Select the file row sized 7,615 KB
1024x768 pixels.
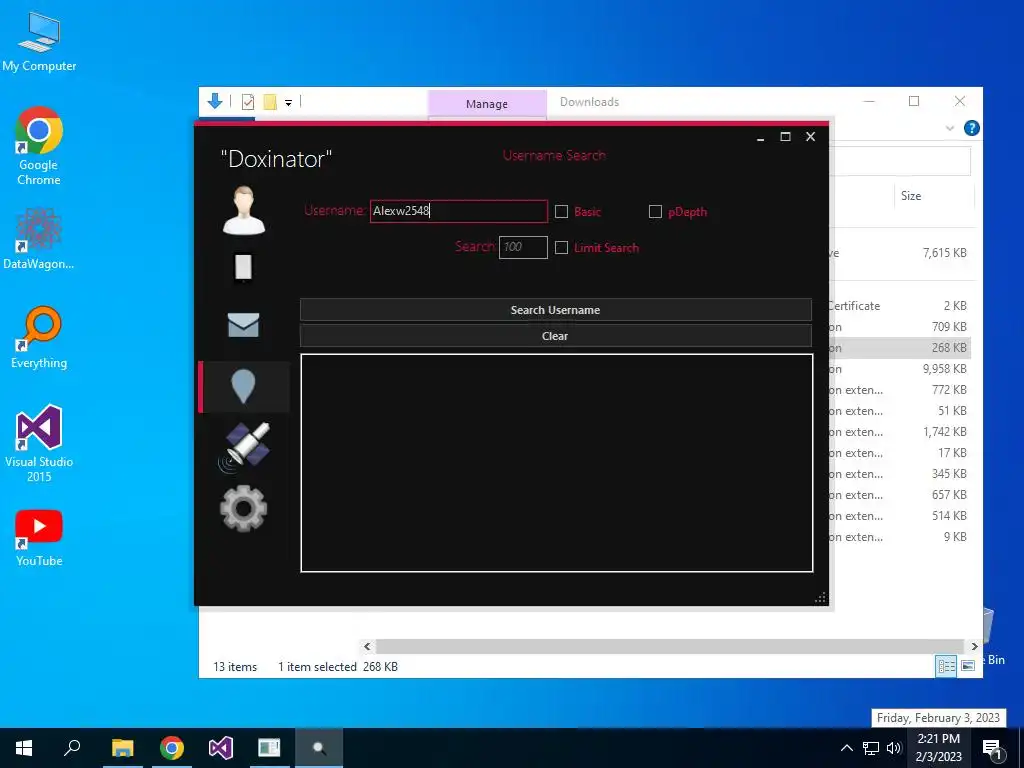tap(900, 253)
